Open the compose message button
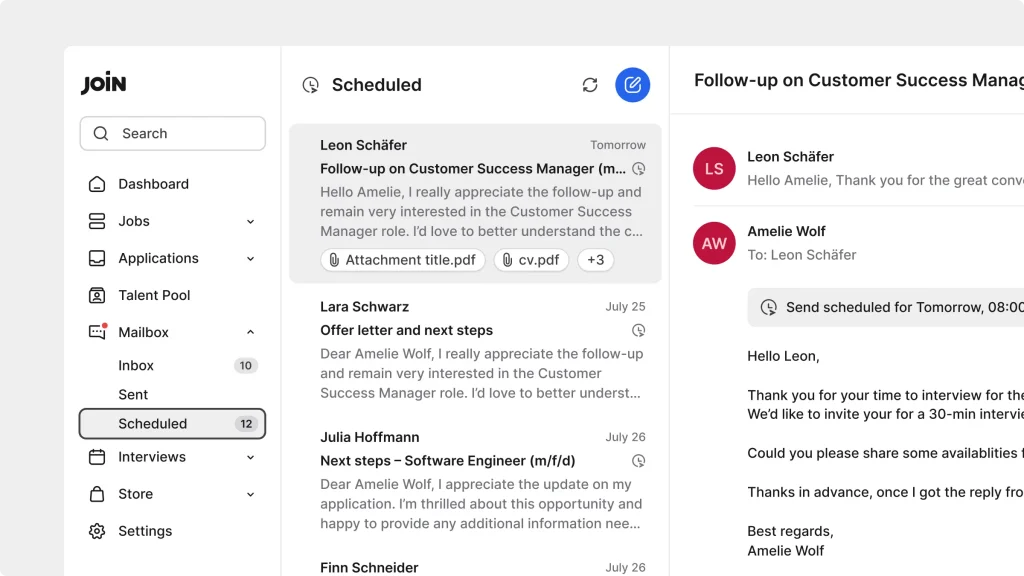 (x=632, y=85)
